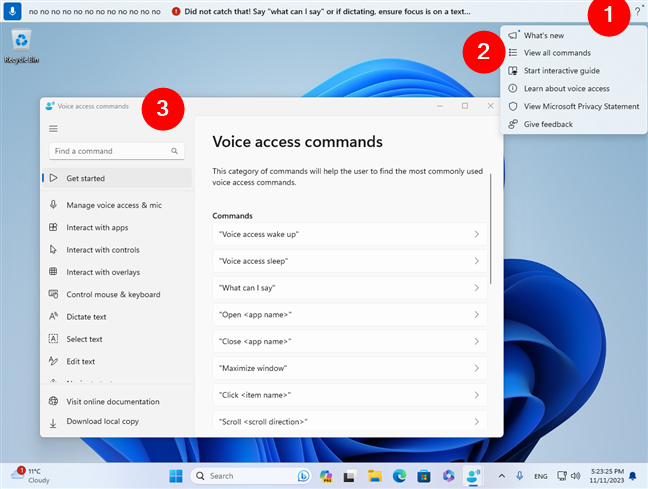
Task: Open Bing chat icon in taskbar search
Action: tap(303, 476)
